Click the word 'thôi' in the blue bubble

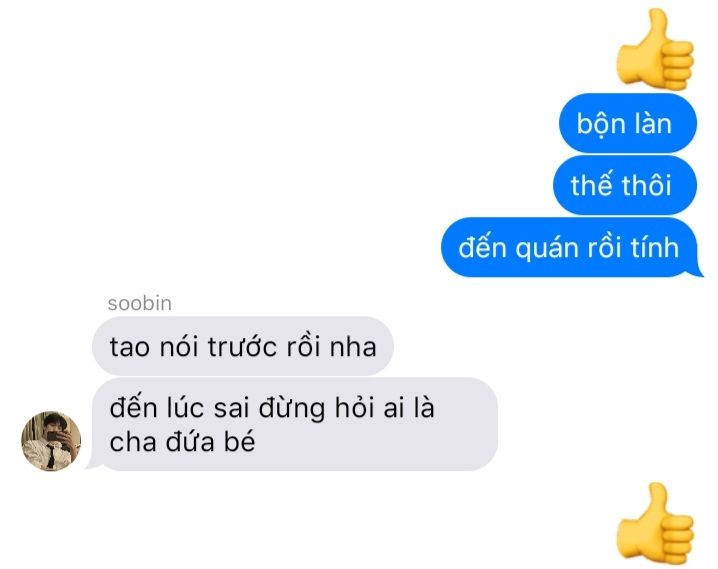tap(646, 185)
